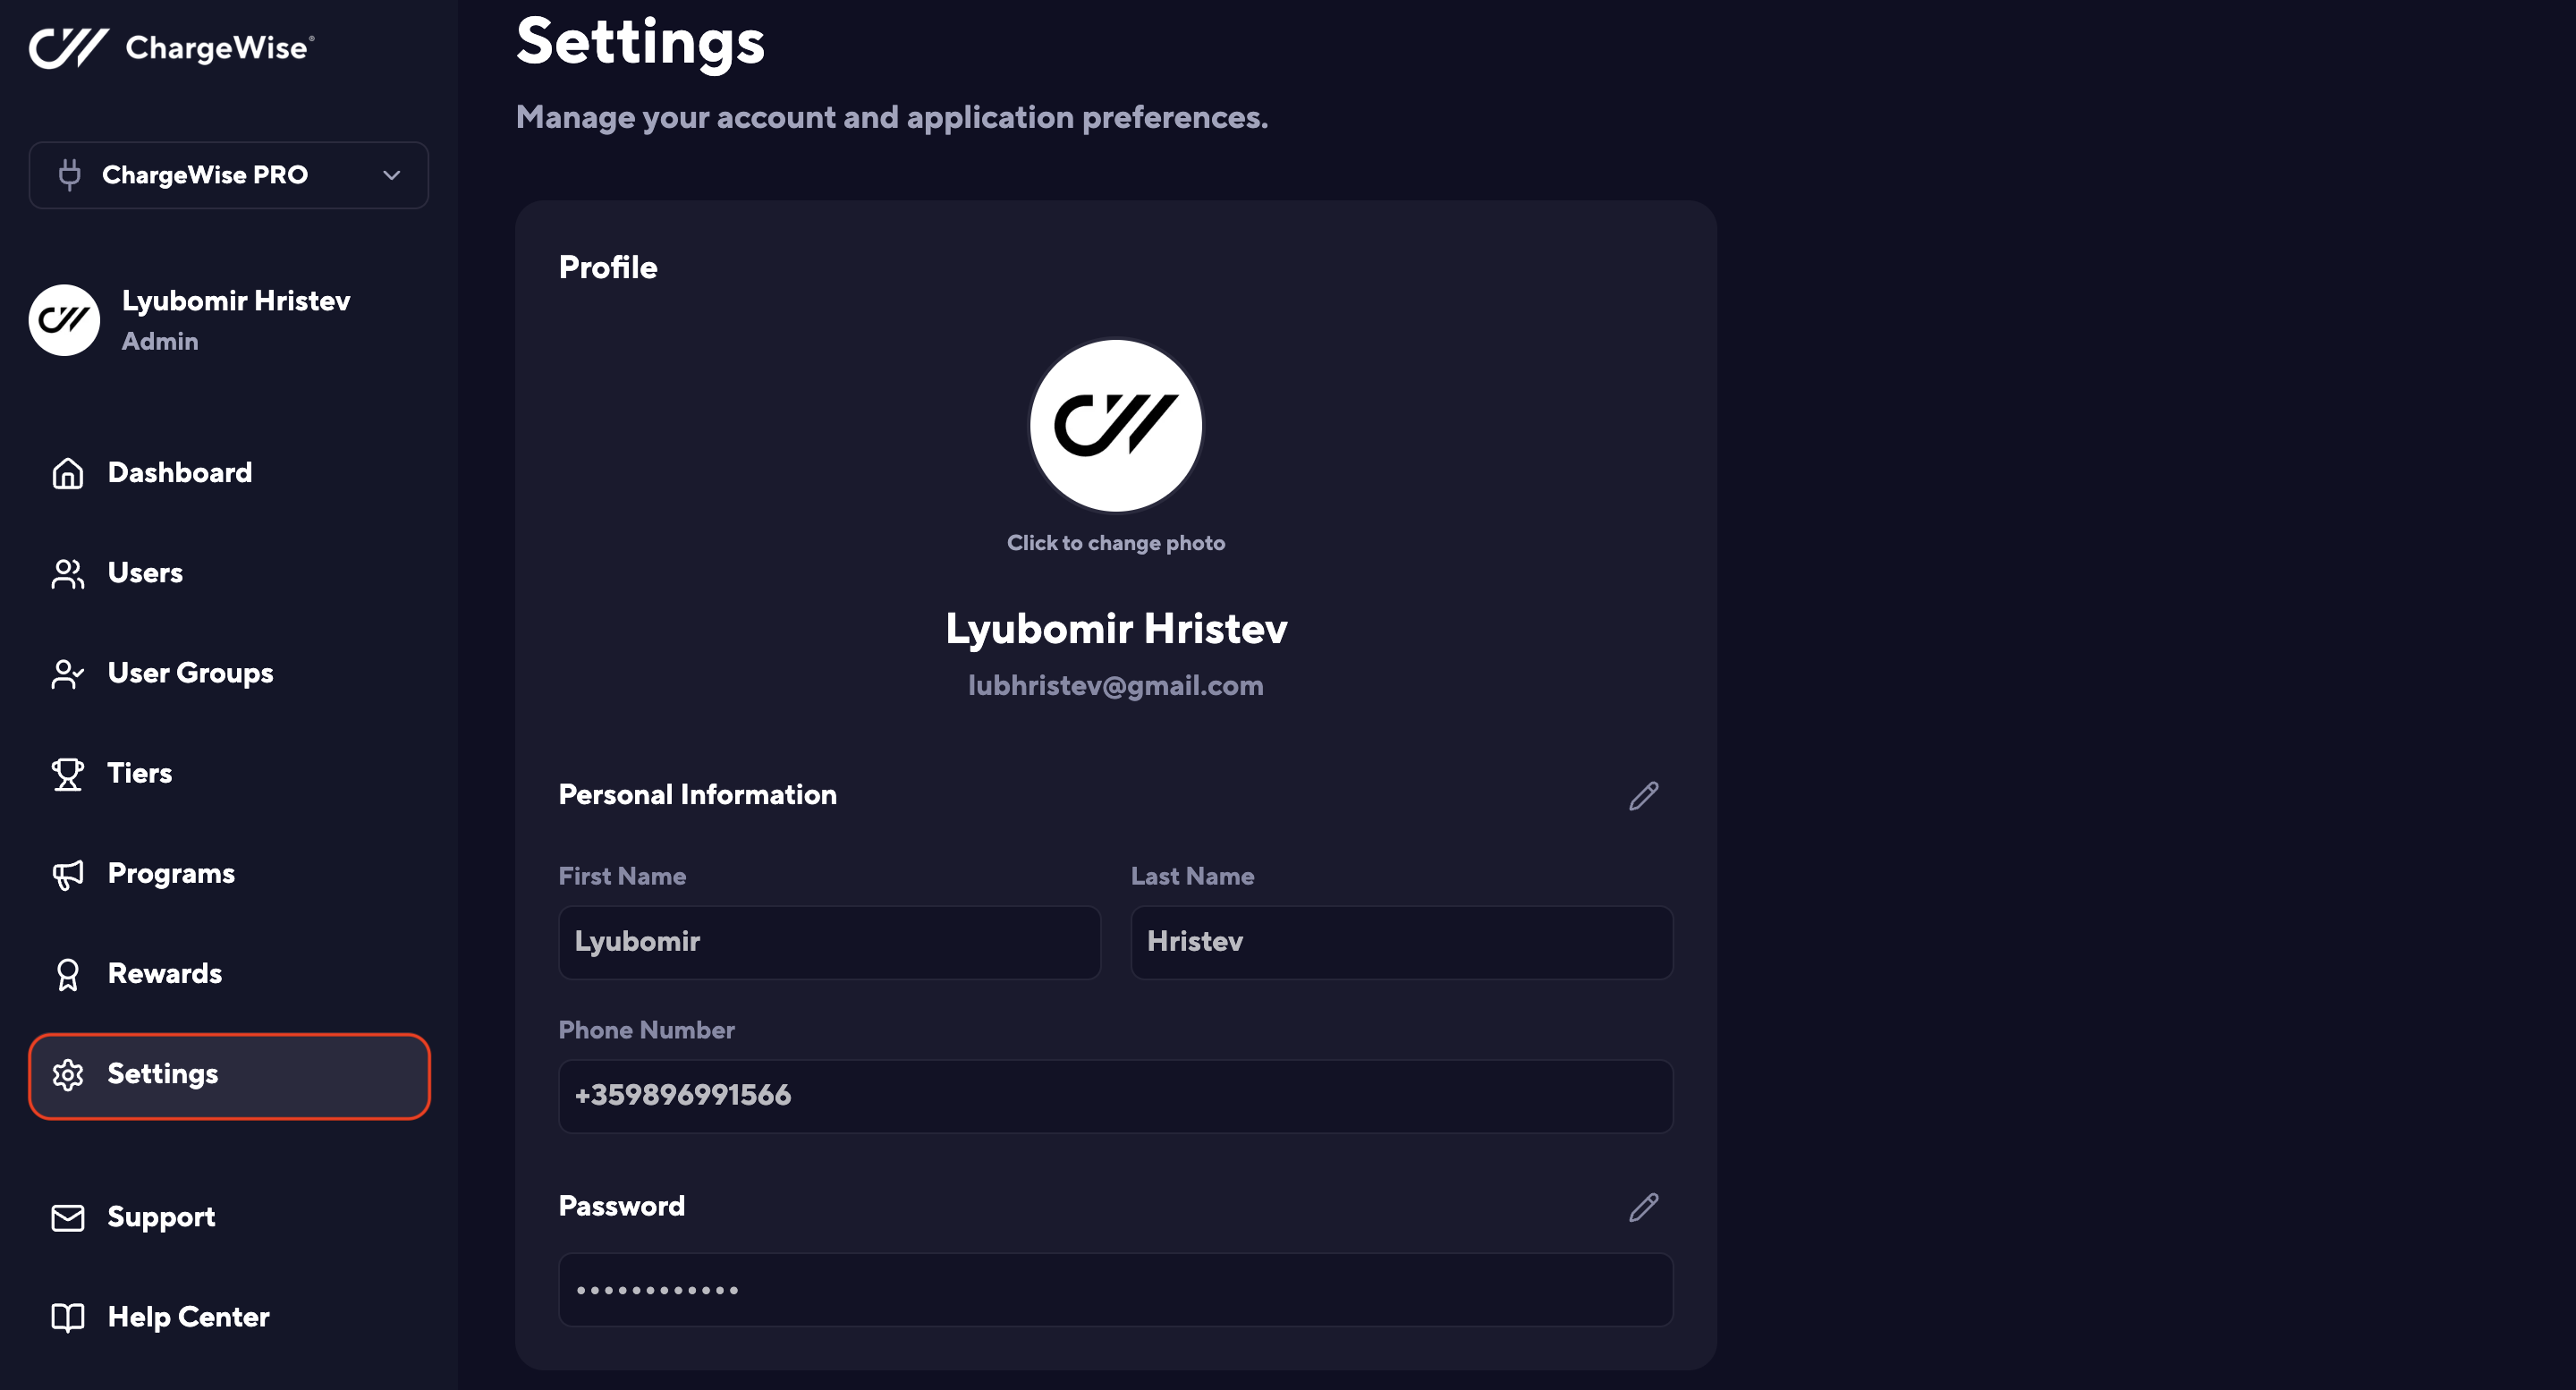Screen dimensions: 2576x1390
Task: Click the Password edit pencil icon
Action: 1643,1207
